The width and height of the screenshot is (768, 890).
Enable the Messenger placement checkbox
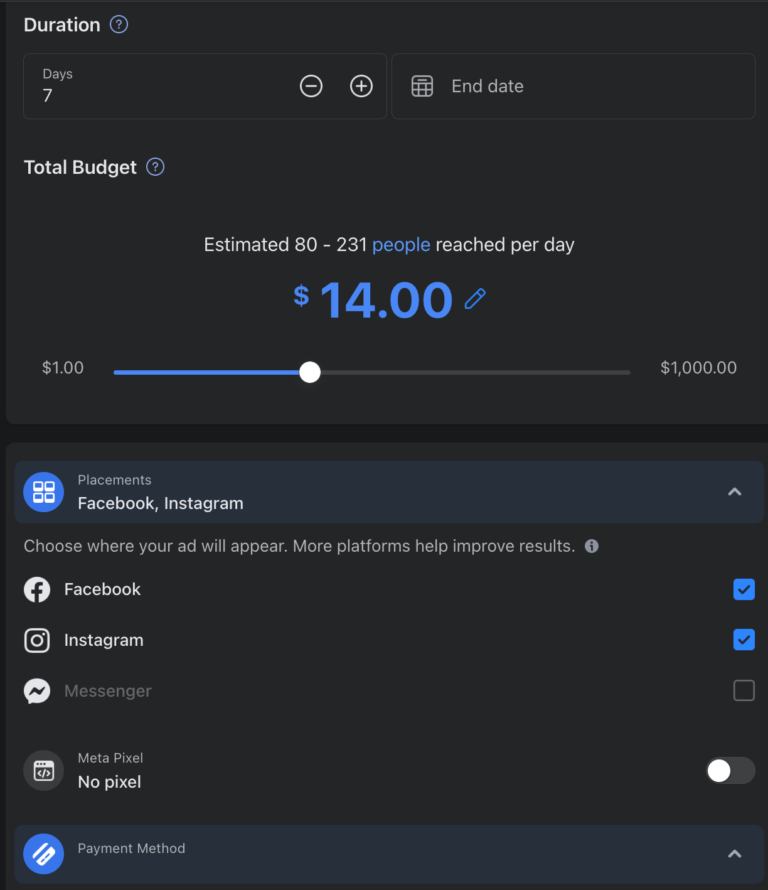coord(743,690)
